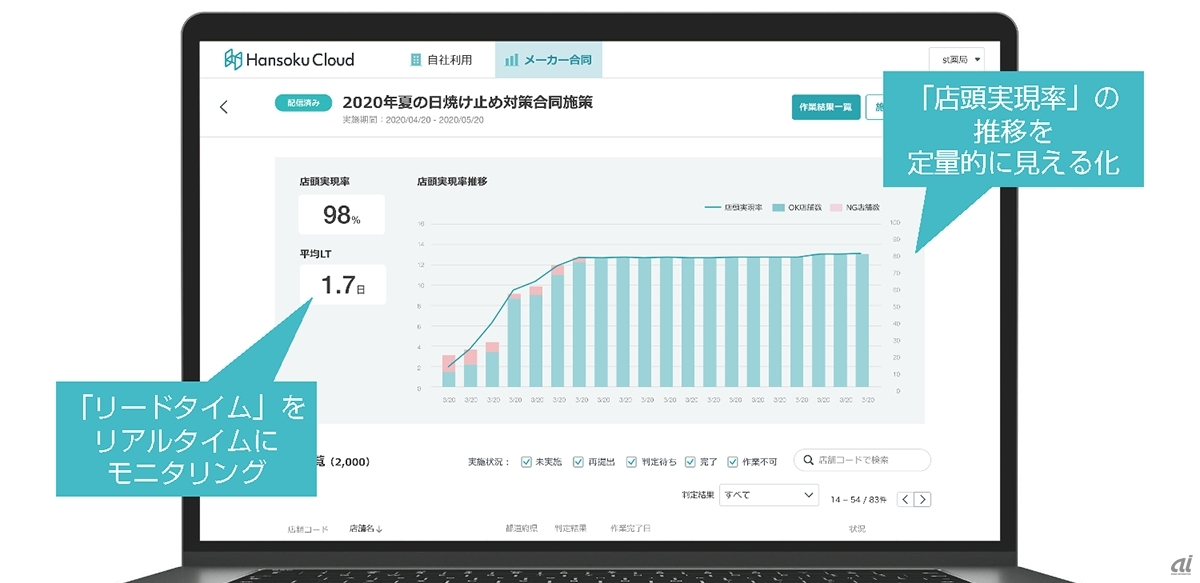Open the 判定結果 すべて dropdown

click(x=769, y=495)
